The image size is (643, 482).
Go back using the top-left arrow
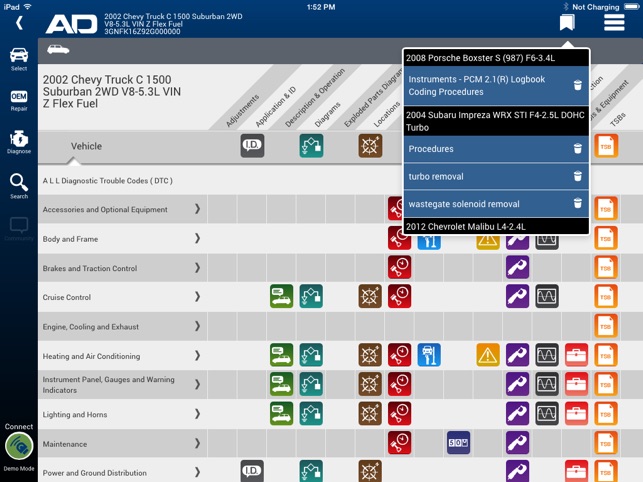pos(19,23)
